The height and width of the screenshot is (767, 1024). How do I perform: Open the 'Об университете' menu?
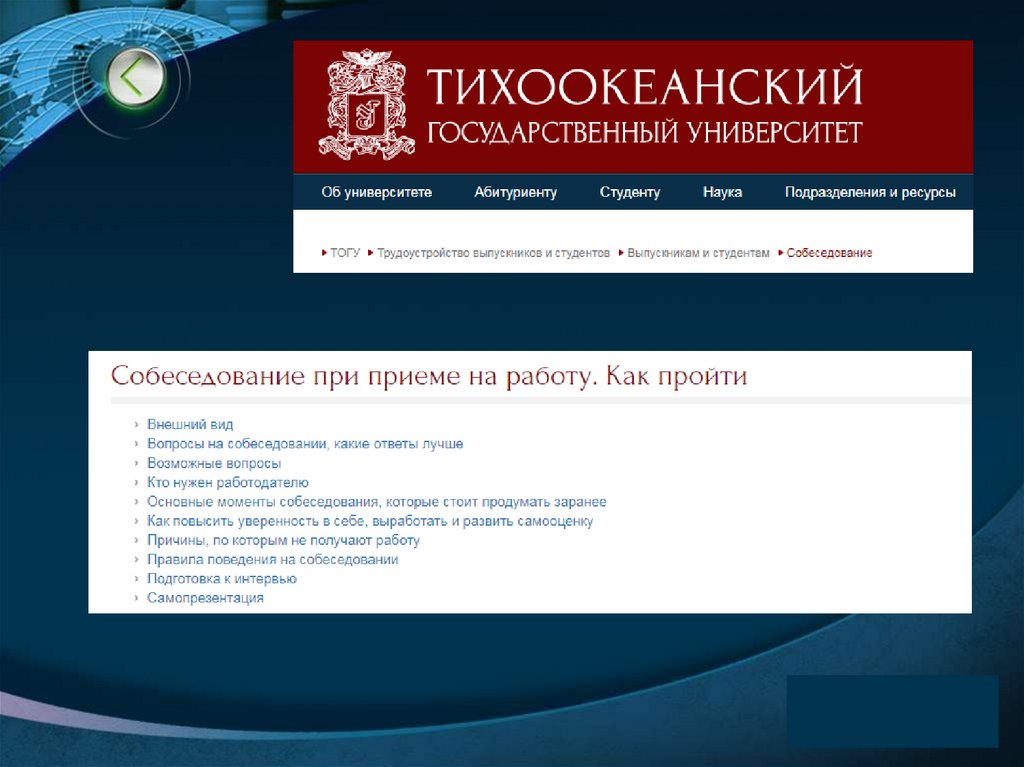tap(376, 192)
